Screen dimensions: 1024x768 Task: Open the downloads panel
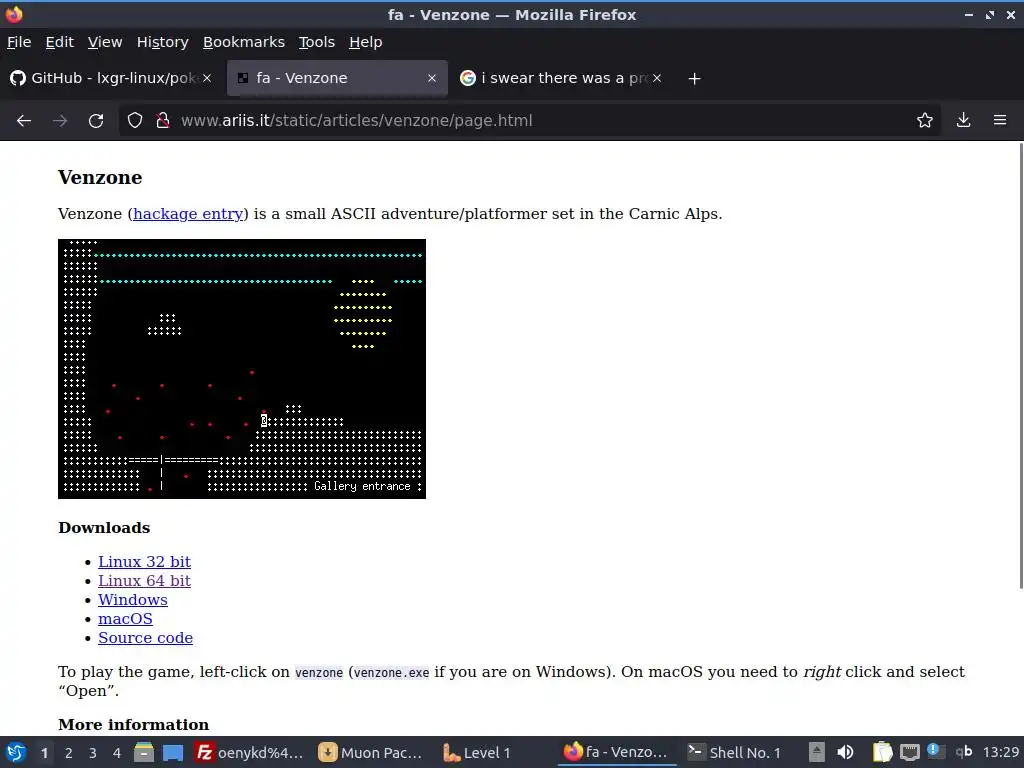click(963, 120)
